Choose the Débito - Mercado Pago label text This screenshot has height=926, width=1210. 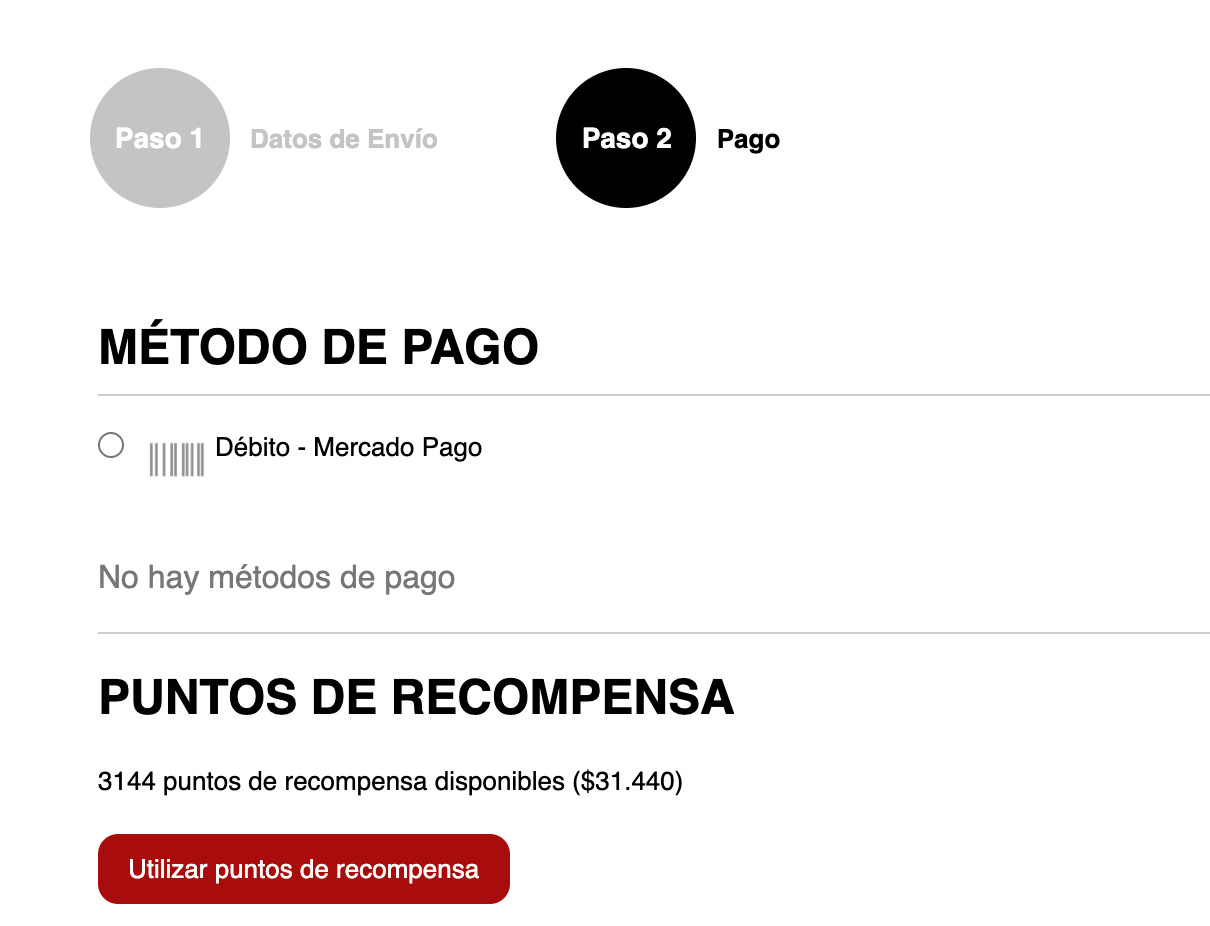tap(349, 447)
